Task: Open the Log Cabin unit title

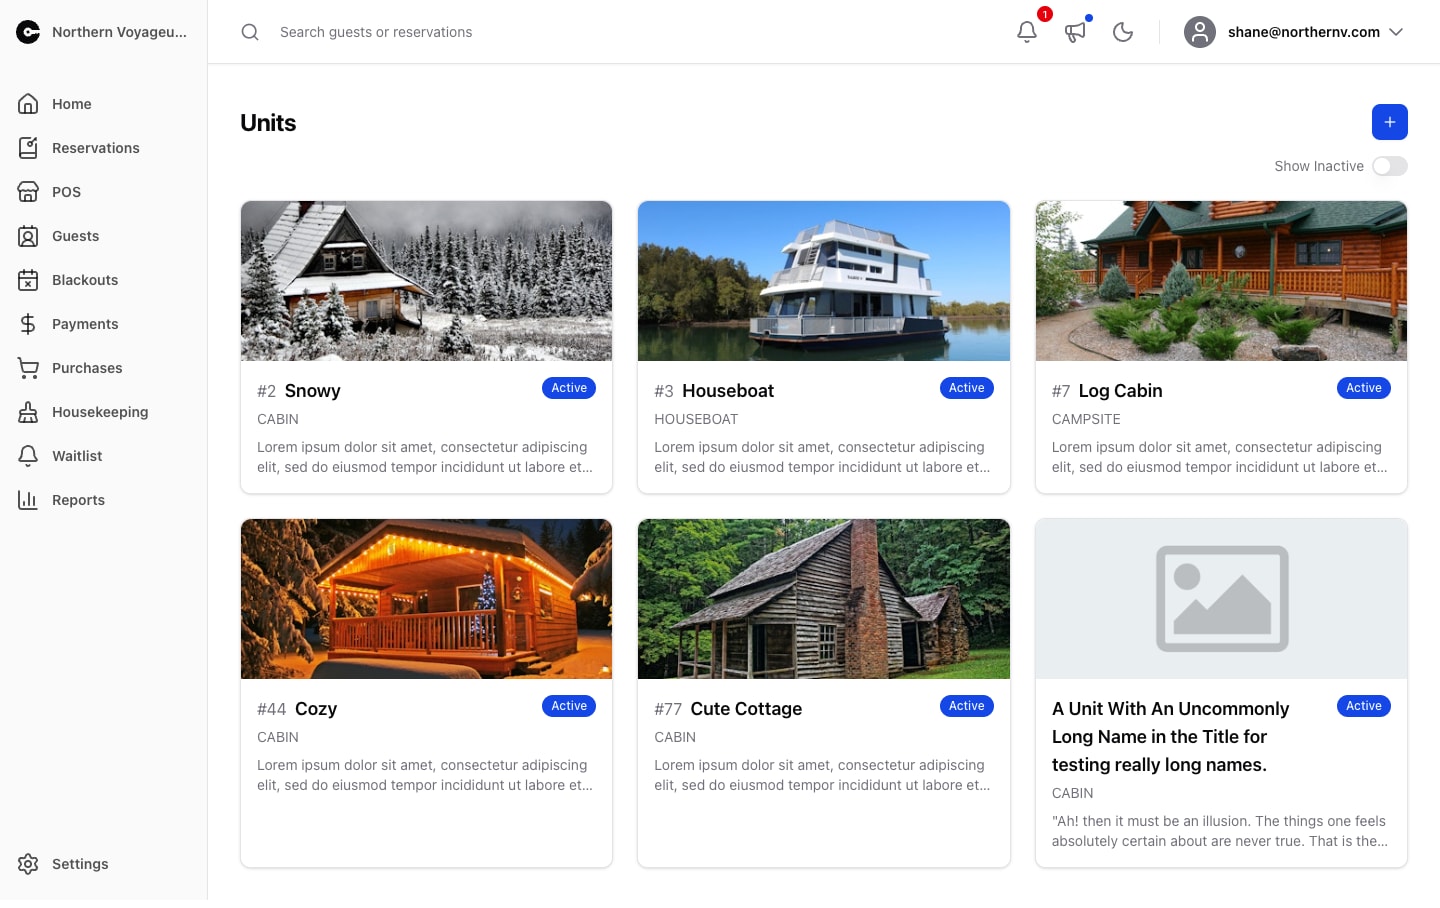Action: pyautogui.click(x=1120, y=391)
